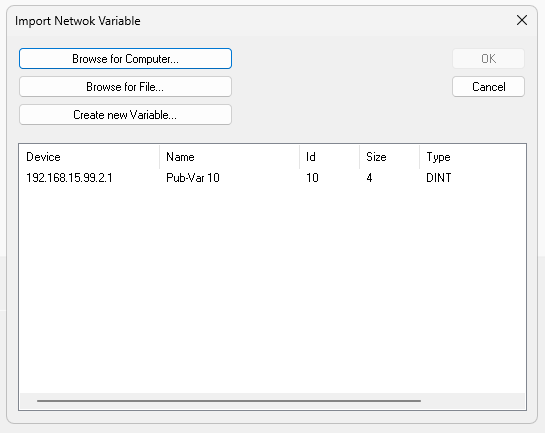Sort the list by Device column
The image size is (545, 433).
click(x=89, y=157)
